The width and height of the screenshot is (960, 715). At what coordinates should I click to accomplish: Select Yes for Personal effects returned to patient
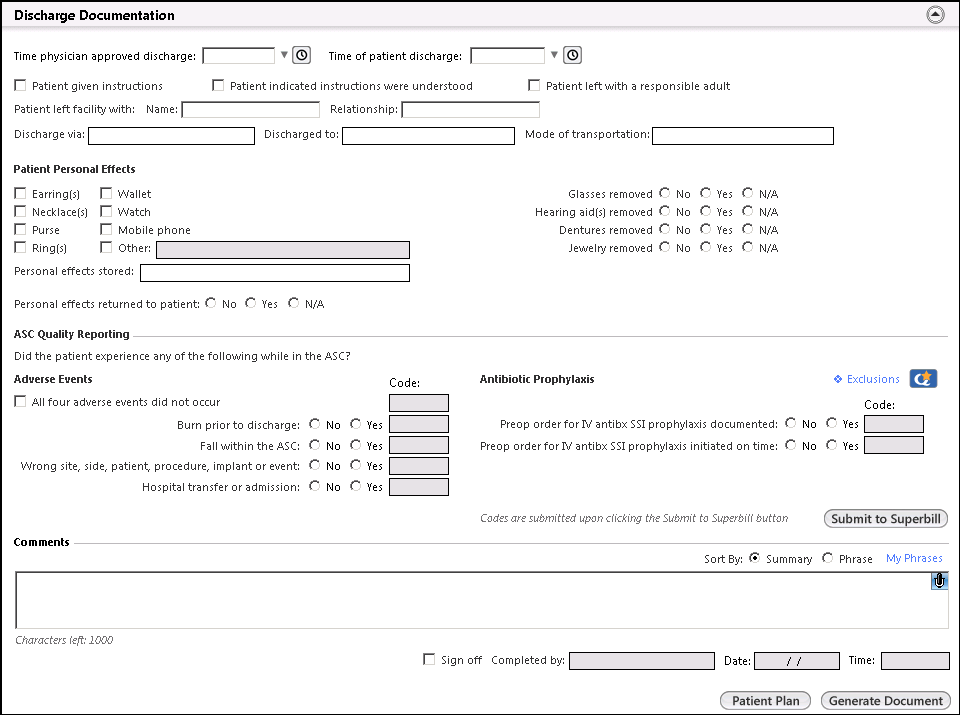(250, 303)
